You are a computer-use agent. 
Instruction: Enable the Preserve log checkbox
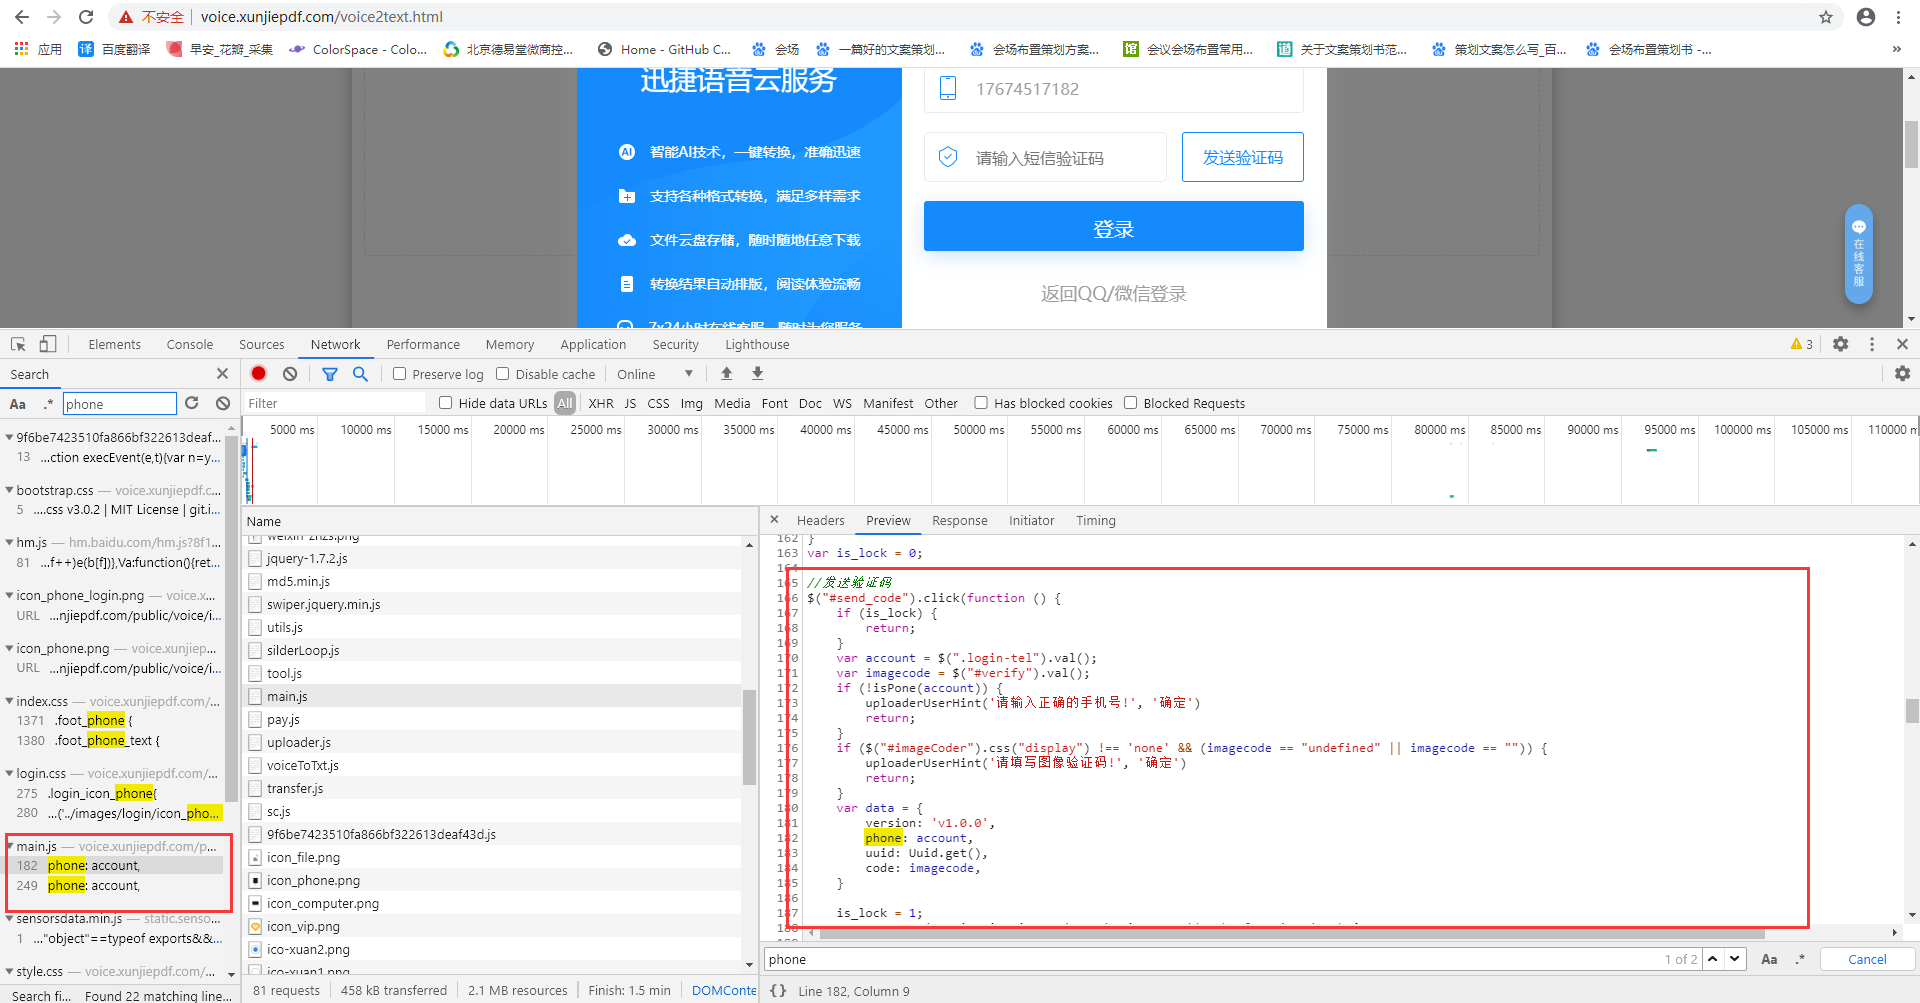(x=399, y=374)
